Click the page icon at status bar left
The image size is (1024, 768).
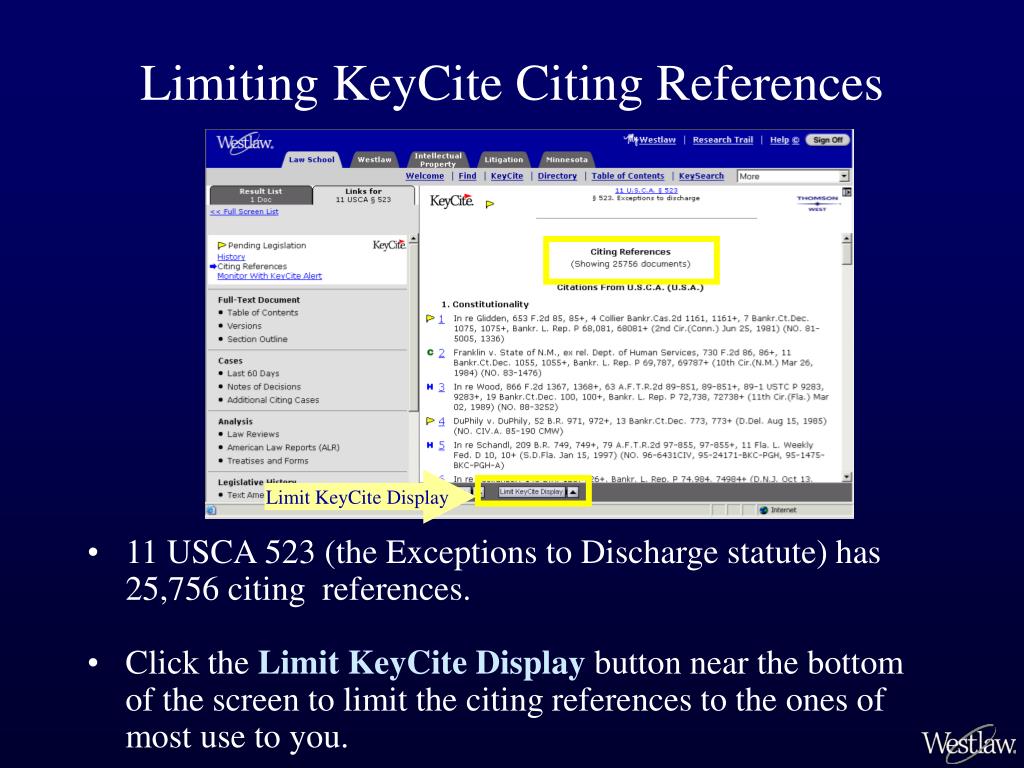pos(212,510)
